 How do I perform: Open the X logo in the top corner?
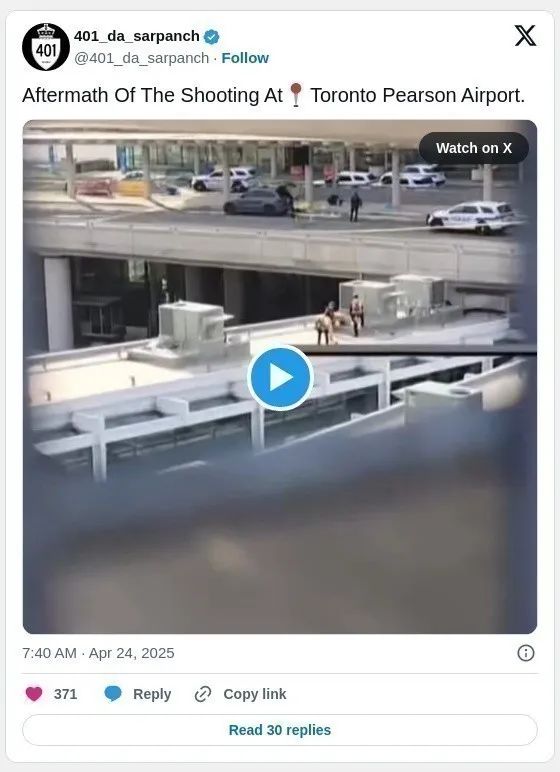coord(525,36)
